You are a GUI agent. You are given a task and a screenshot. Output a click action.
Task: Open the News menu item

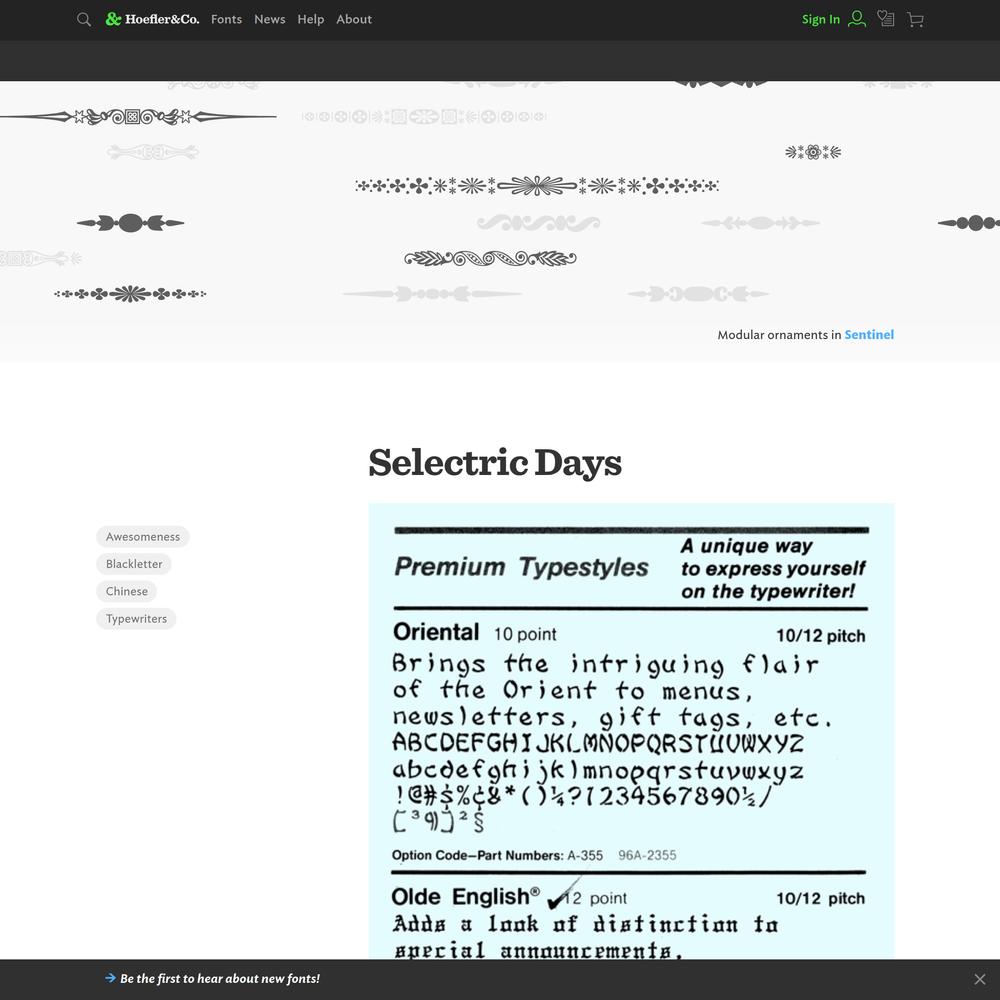point(270,19)
